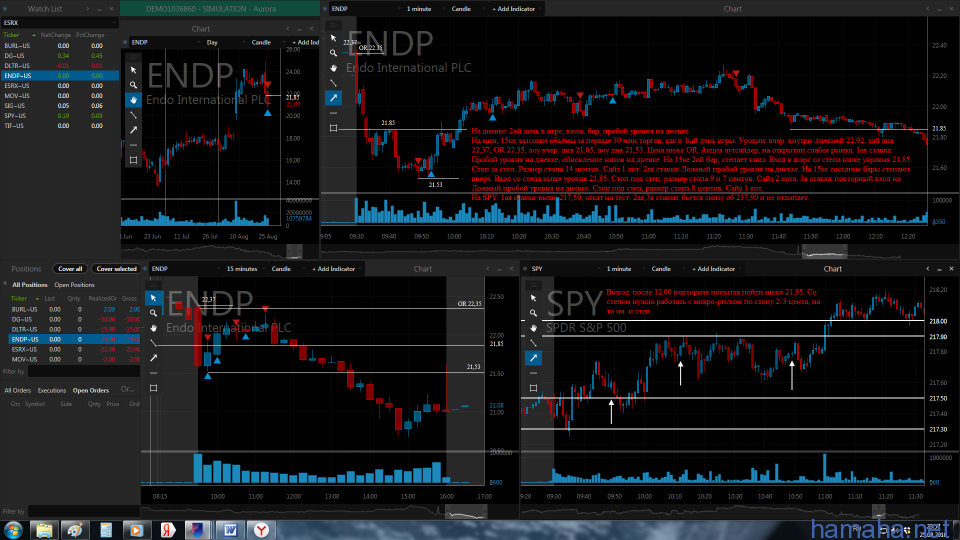Select arrow draw tool in 15 minutes ENDP chart
Viewport: 960px width, 540px height.
pos(153,358)
